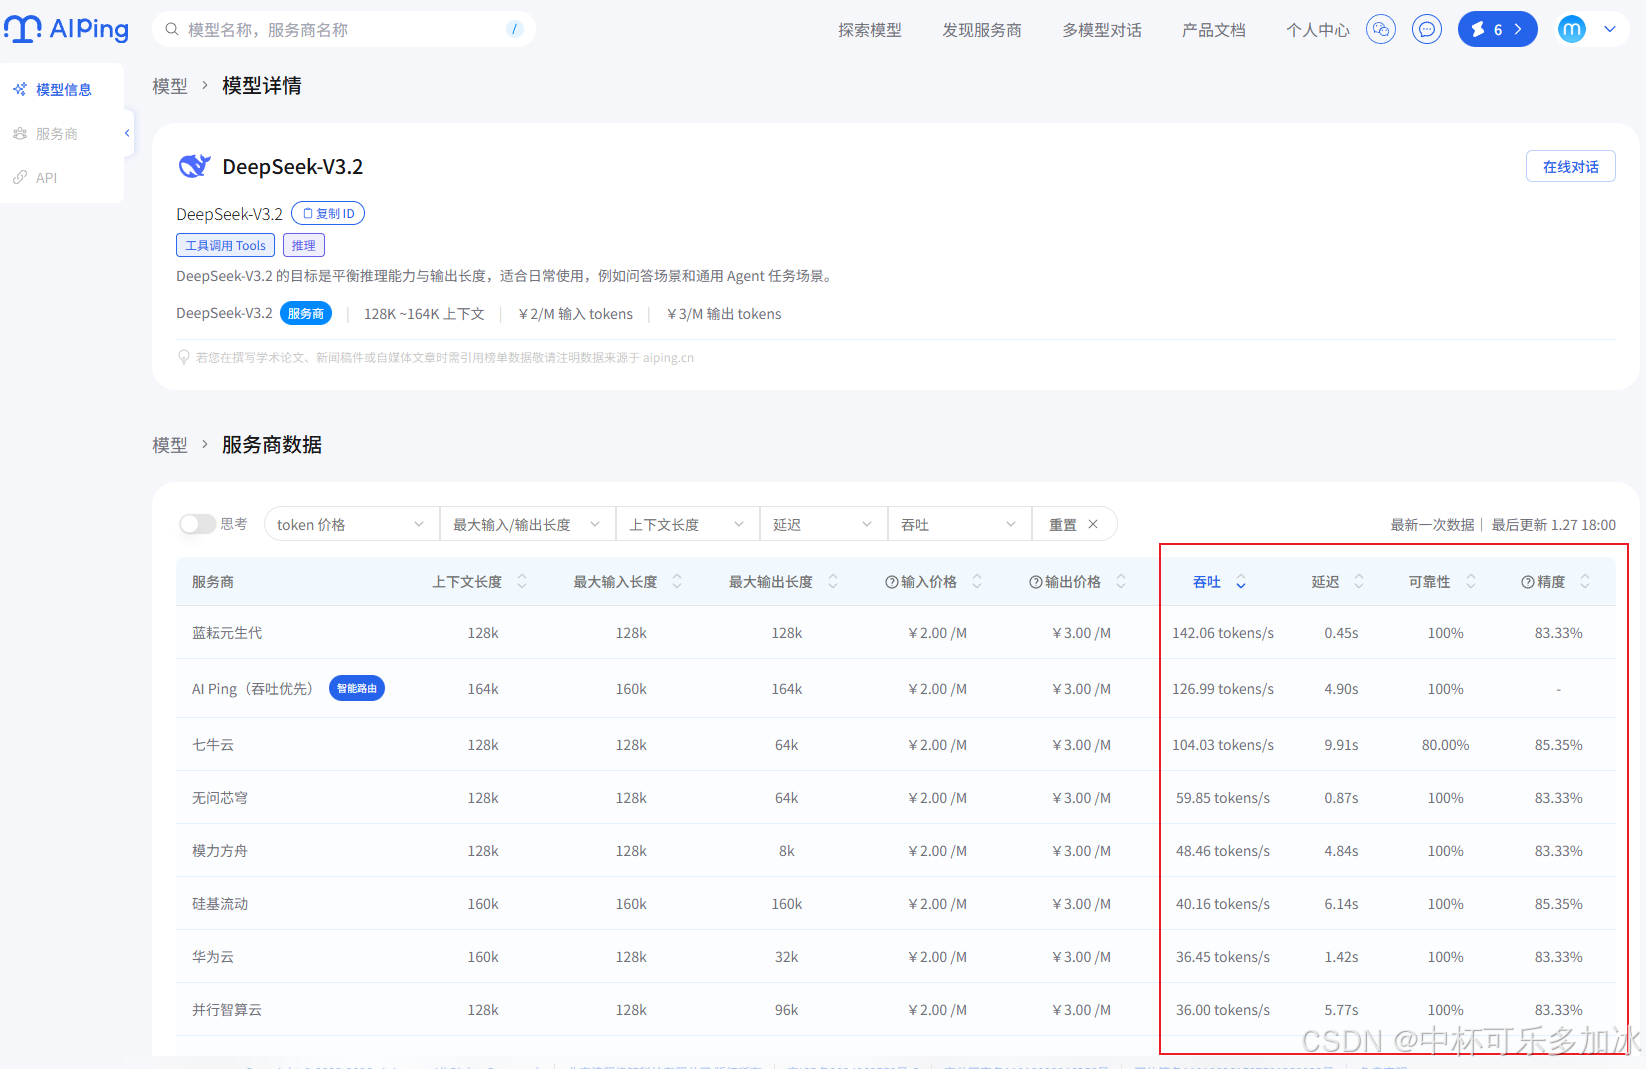The height and width of the screenshot is (1069, 1646).
Task: Click the 模型 breadcrumb above 模型详情
Action: point(170,86)
